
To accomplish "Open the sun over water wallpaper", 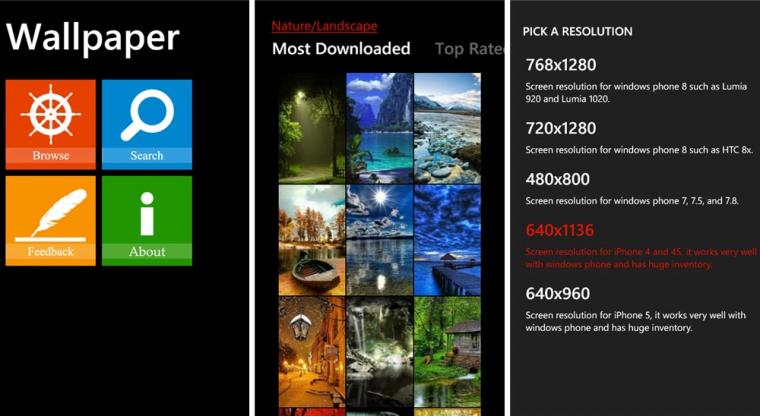I will tap(380, 240).
